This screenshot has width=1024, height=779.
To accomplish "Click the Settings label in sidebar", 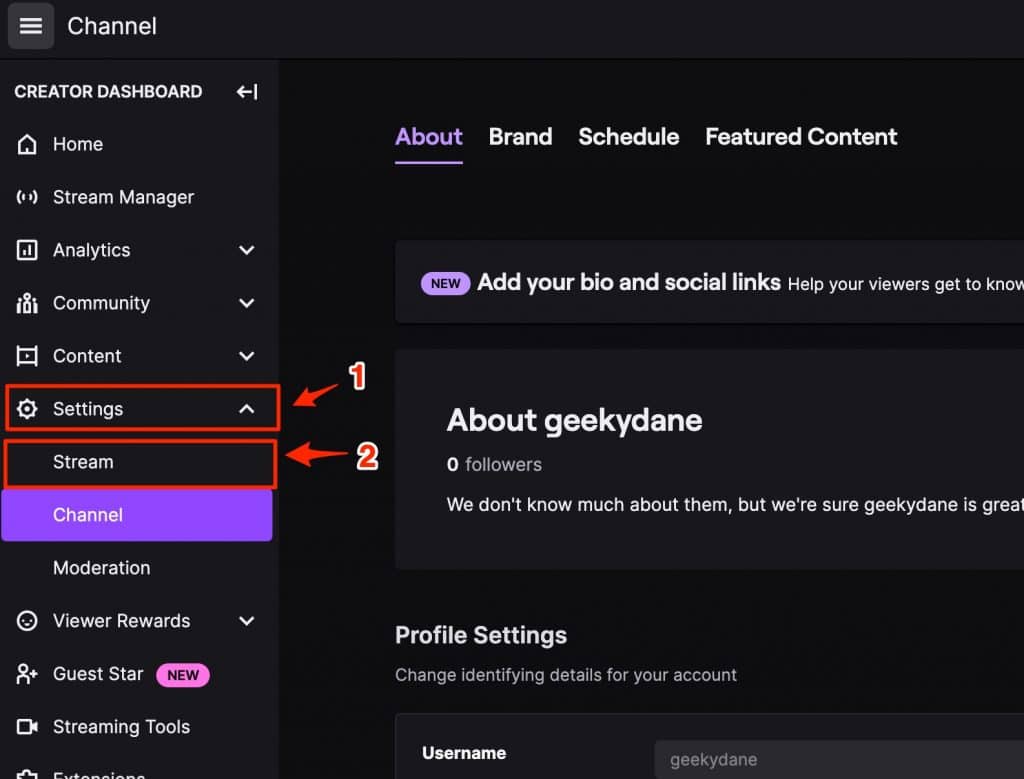I will click(x=88, y=409).
